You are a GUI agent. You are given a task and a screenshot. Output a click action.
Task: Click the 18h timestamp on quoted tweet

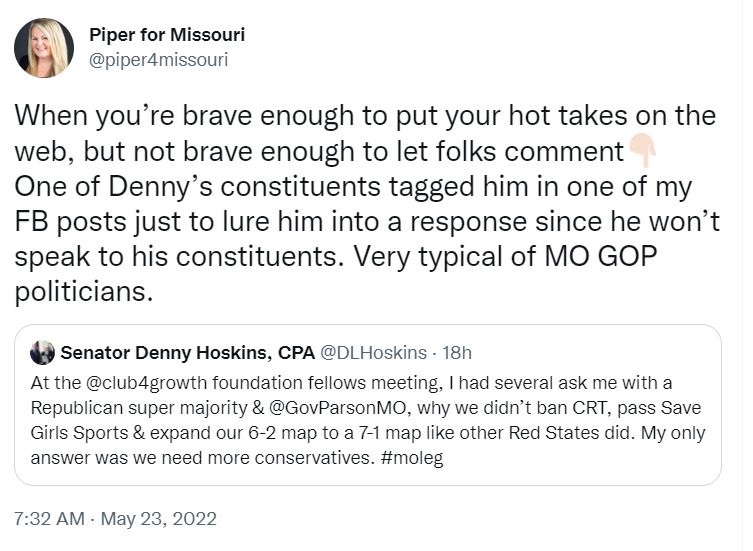pos(456,352)
